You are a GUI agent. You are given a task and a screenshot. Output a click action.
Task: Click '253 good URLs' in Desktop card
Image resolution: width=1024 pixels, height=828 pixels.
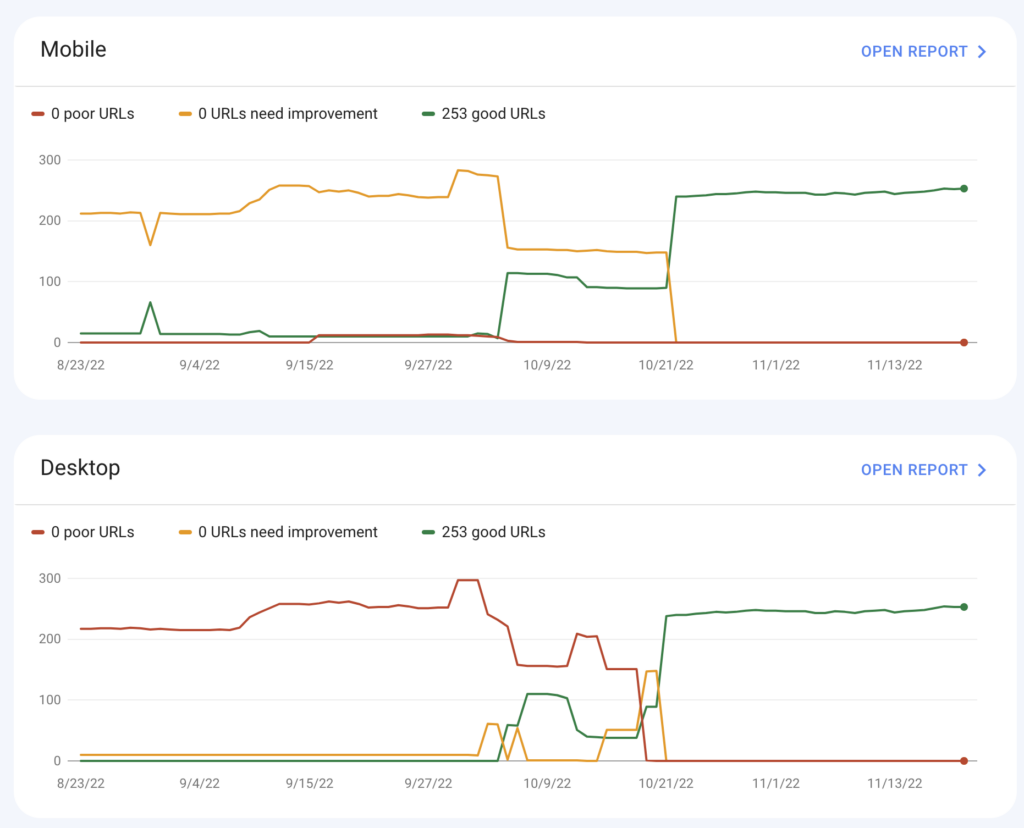tap(494, 532)
